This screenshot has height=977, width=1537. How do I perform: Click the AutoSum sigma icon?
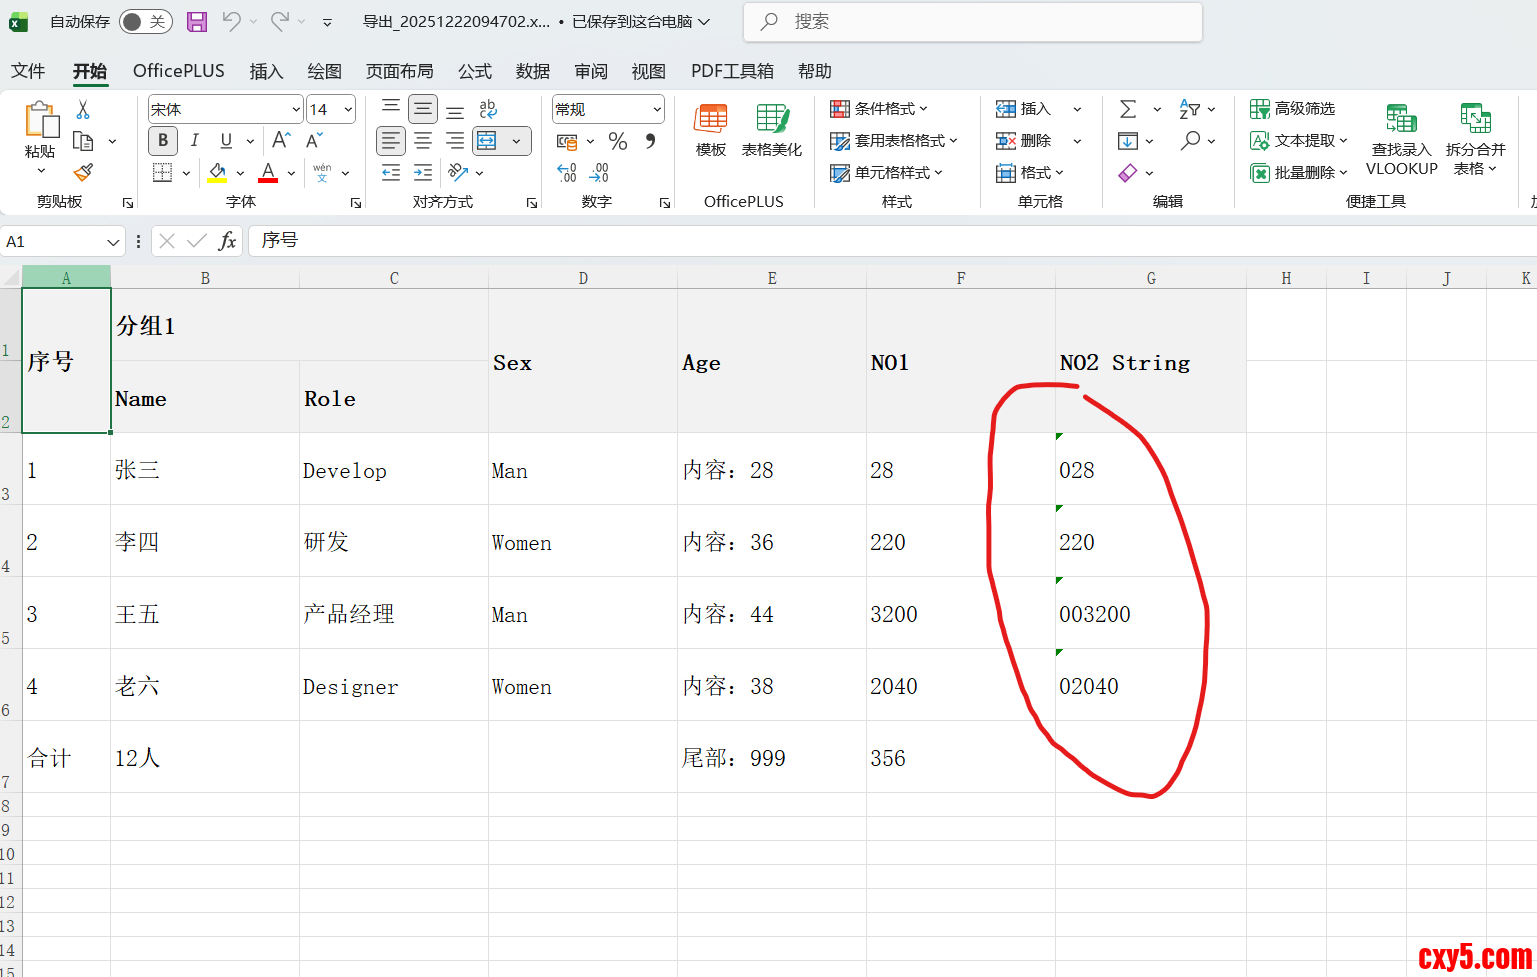point(1128,109)
